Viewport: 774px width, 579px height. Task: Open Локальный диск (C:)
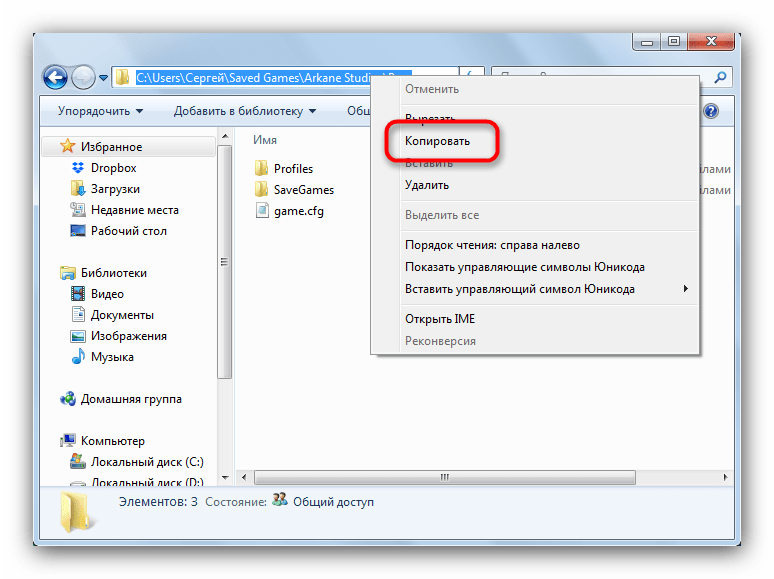point(147,462)
